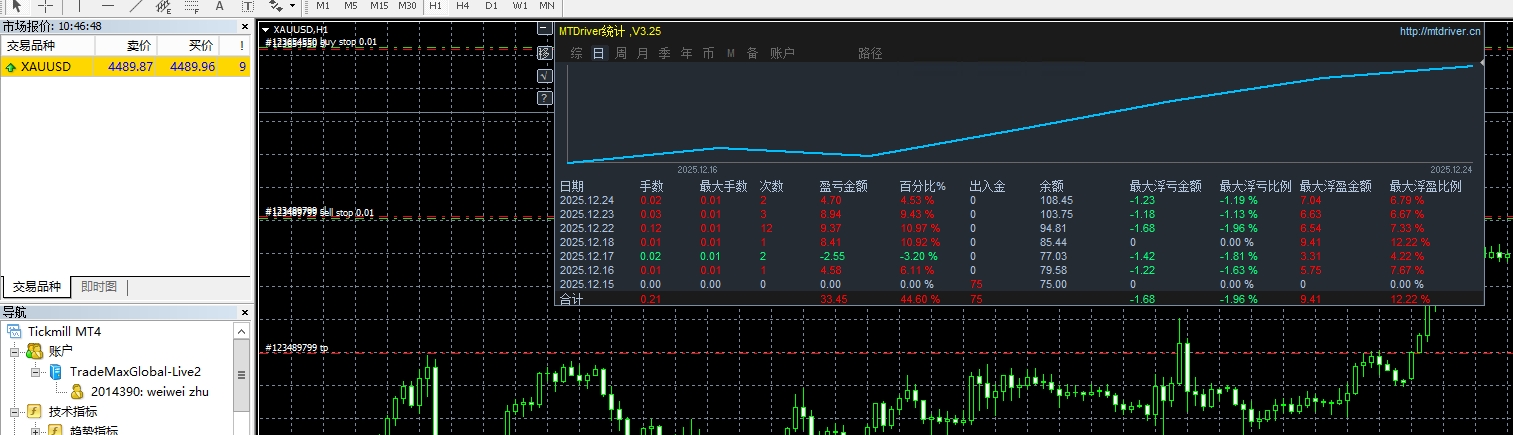1513x435 pixels.
Task: Open the 季 quarterly statistics tab
Action: (x=664, y=54)
